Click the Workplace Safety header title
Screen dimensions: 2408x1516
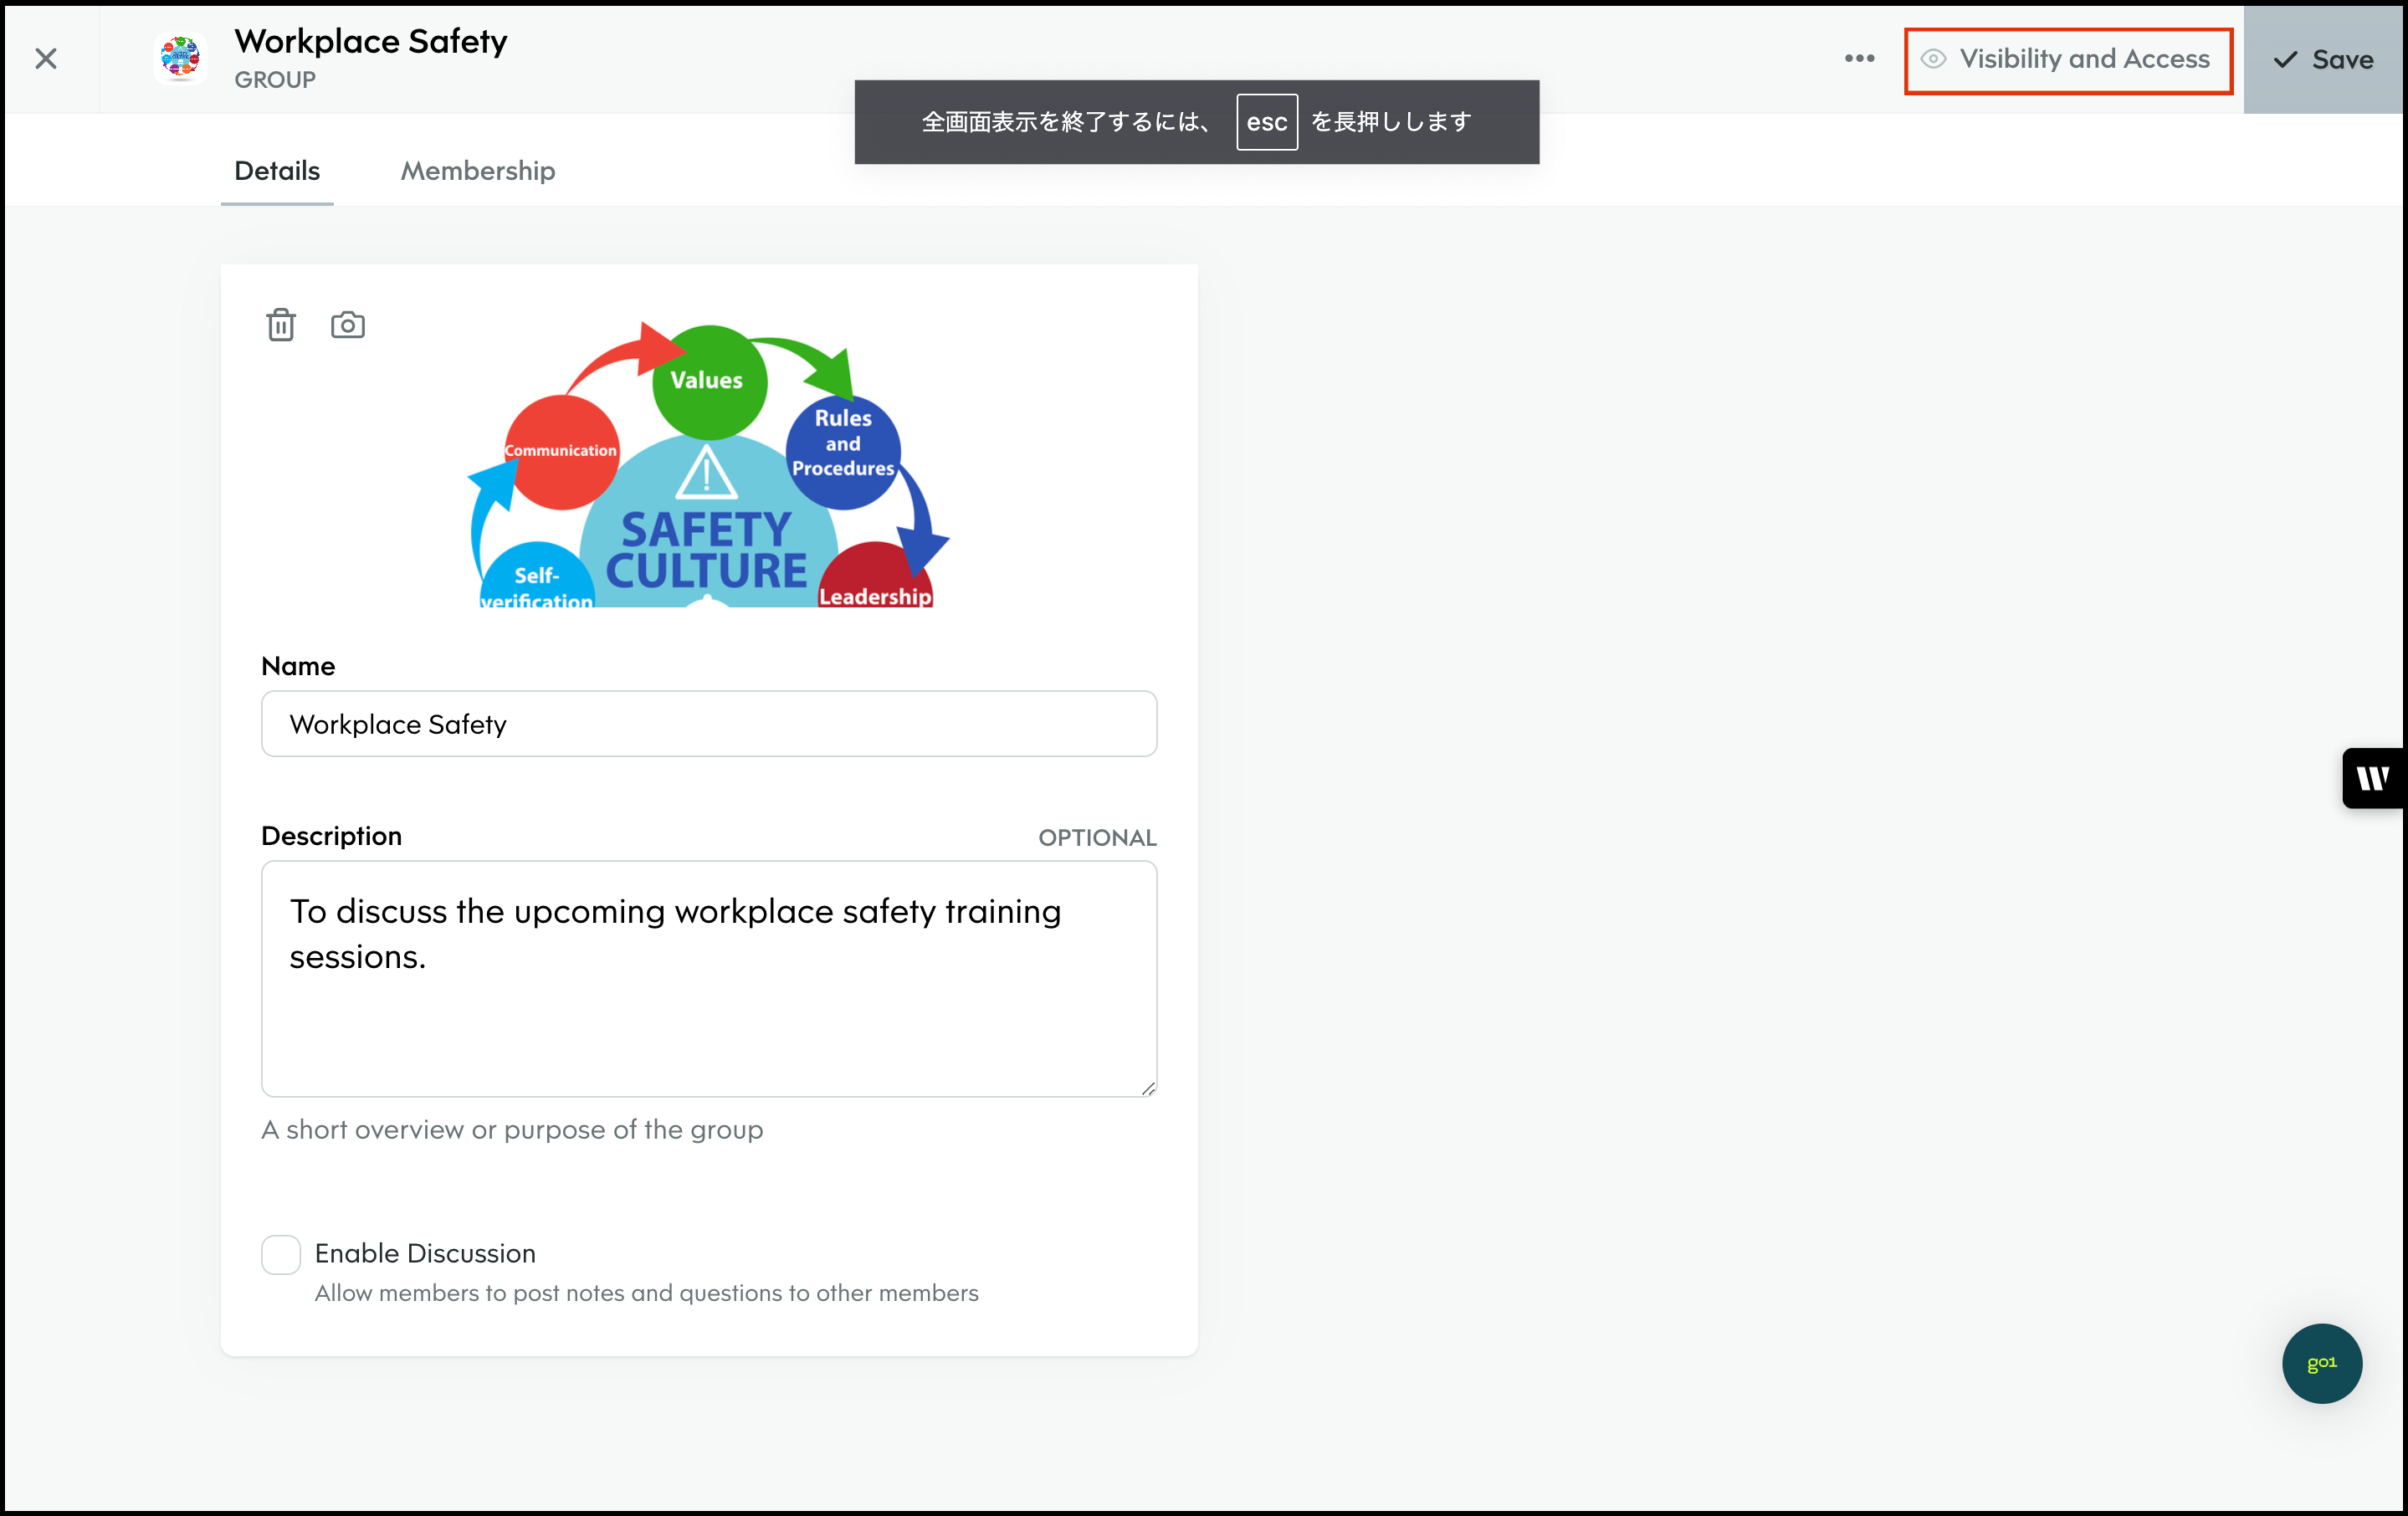371,41
